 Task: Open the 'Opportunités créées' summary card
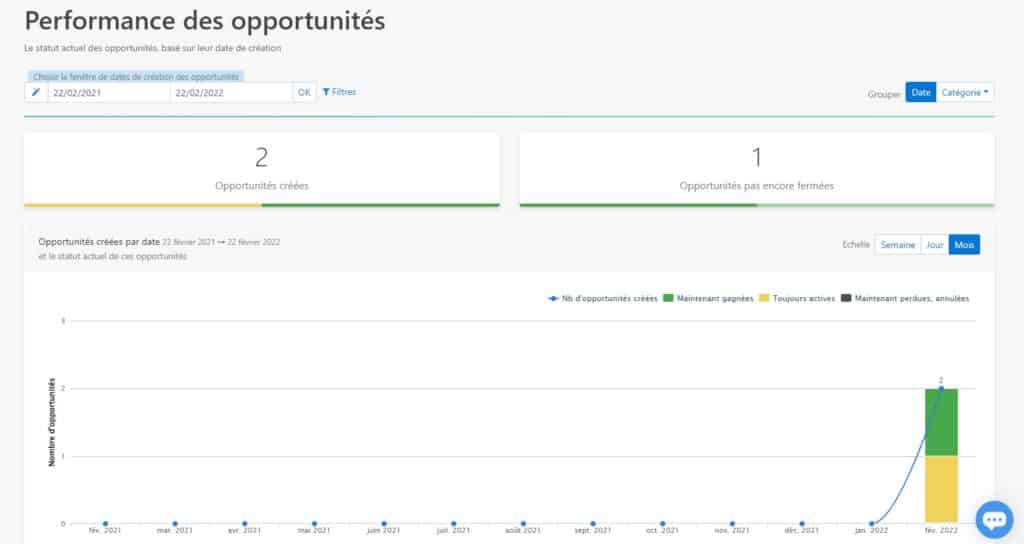coord(261,169)
